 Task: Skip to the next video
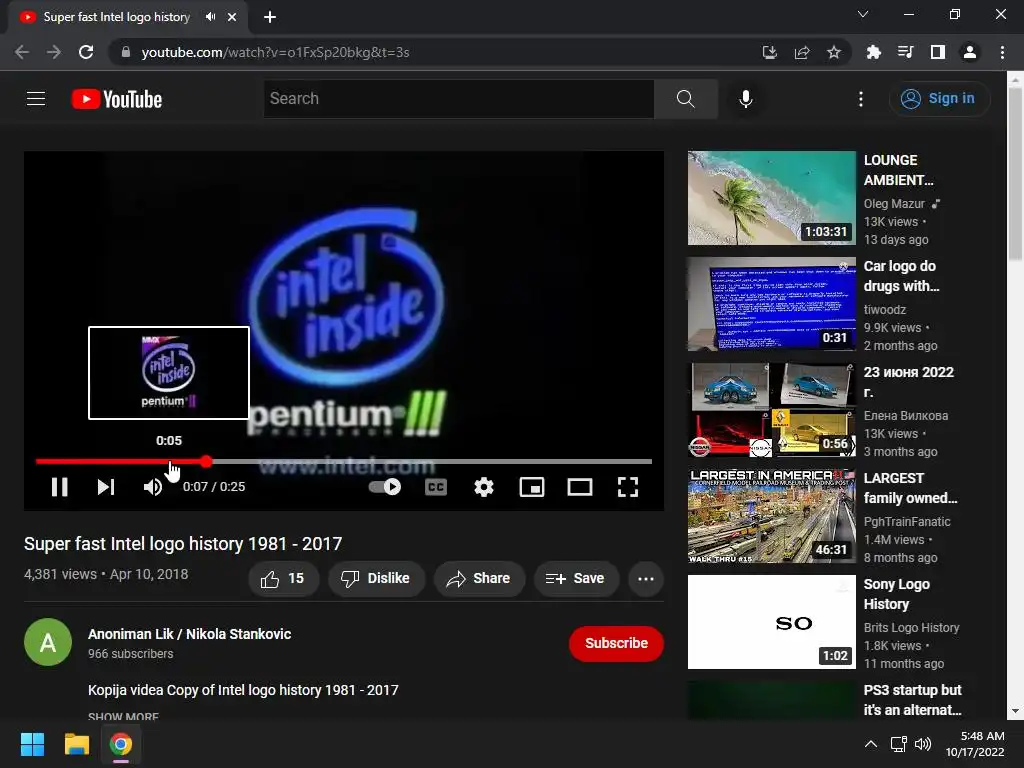click(106, 487)
